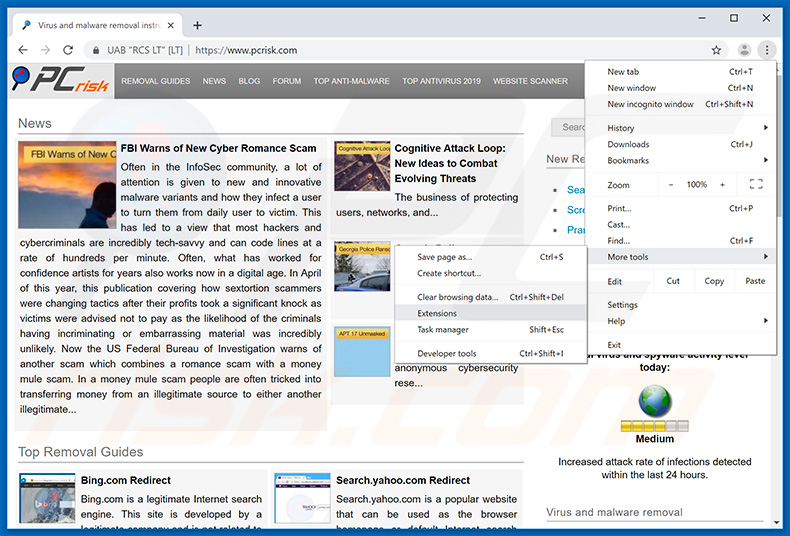
Task: Click the FBI Warns article thumbnail
Action: [67, 185]
